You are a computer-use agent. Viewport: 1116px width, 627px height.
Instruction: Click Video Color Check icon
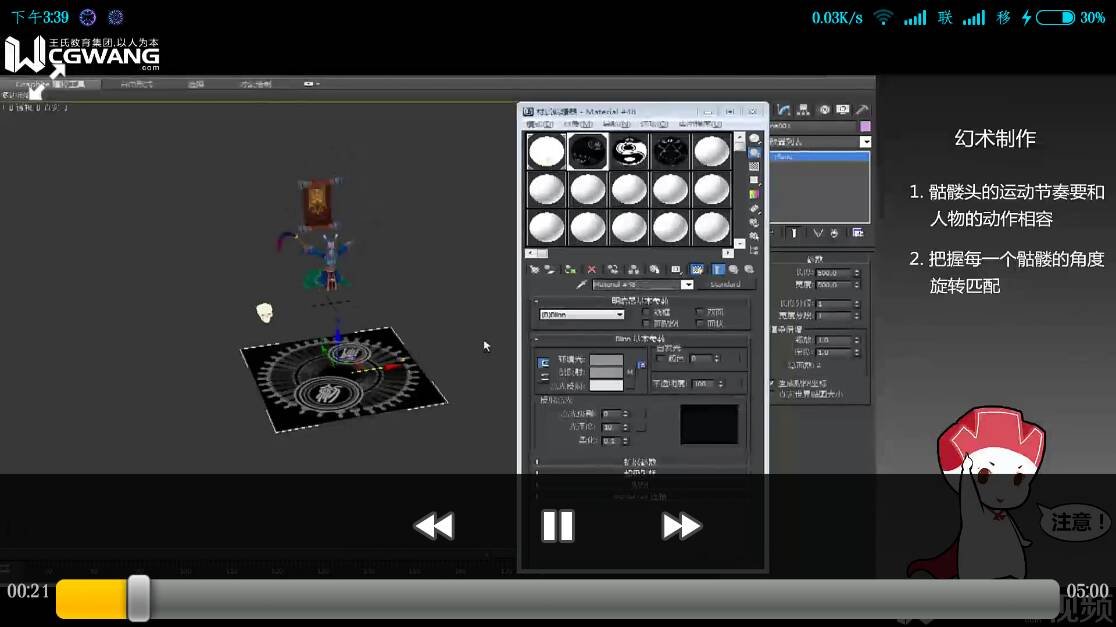click(754, 194)
